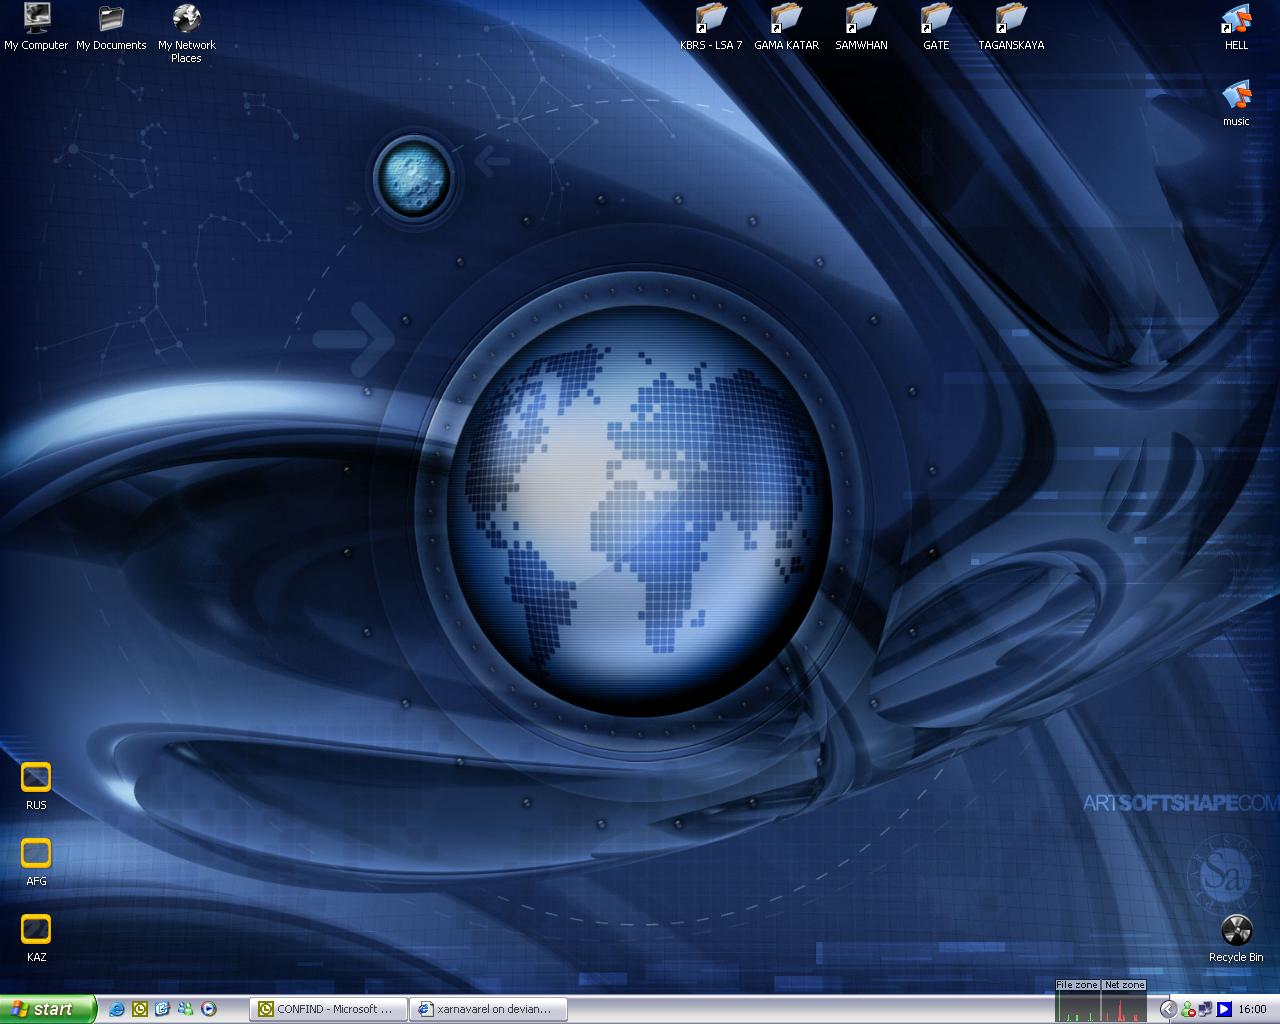Launch Internet Explorer from Quick Launch
The image size is (1280, 1024).
[117, 1009]
